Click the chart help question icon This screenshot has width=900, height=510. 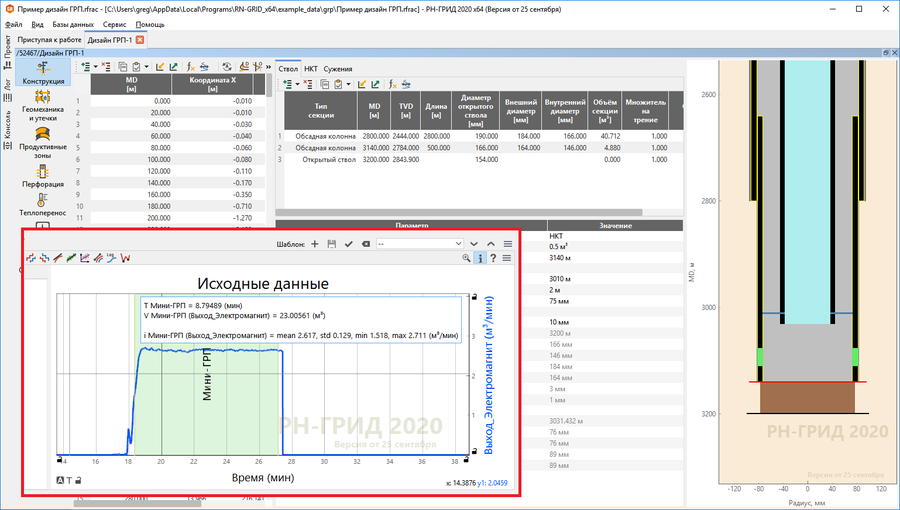tap(493, 258)
